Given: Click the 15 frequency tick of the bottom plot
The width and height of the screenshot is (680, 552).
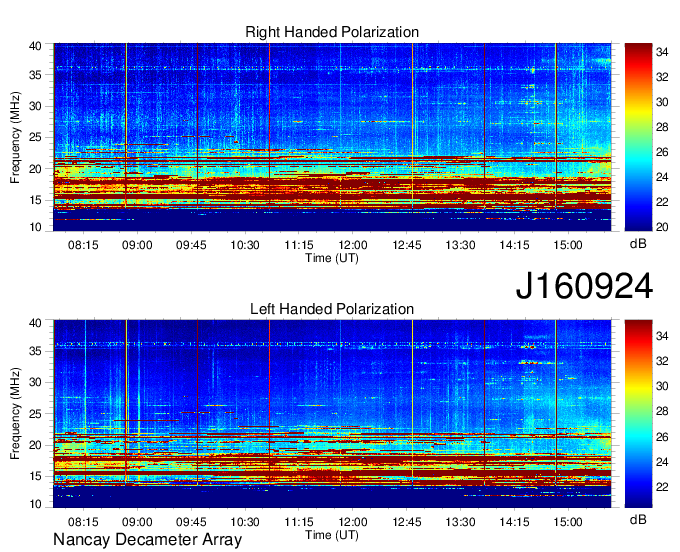Looking at the screenshot, I should [36, 476].
